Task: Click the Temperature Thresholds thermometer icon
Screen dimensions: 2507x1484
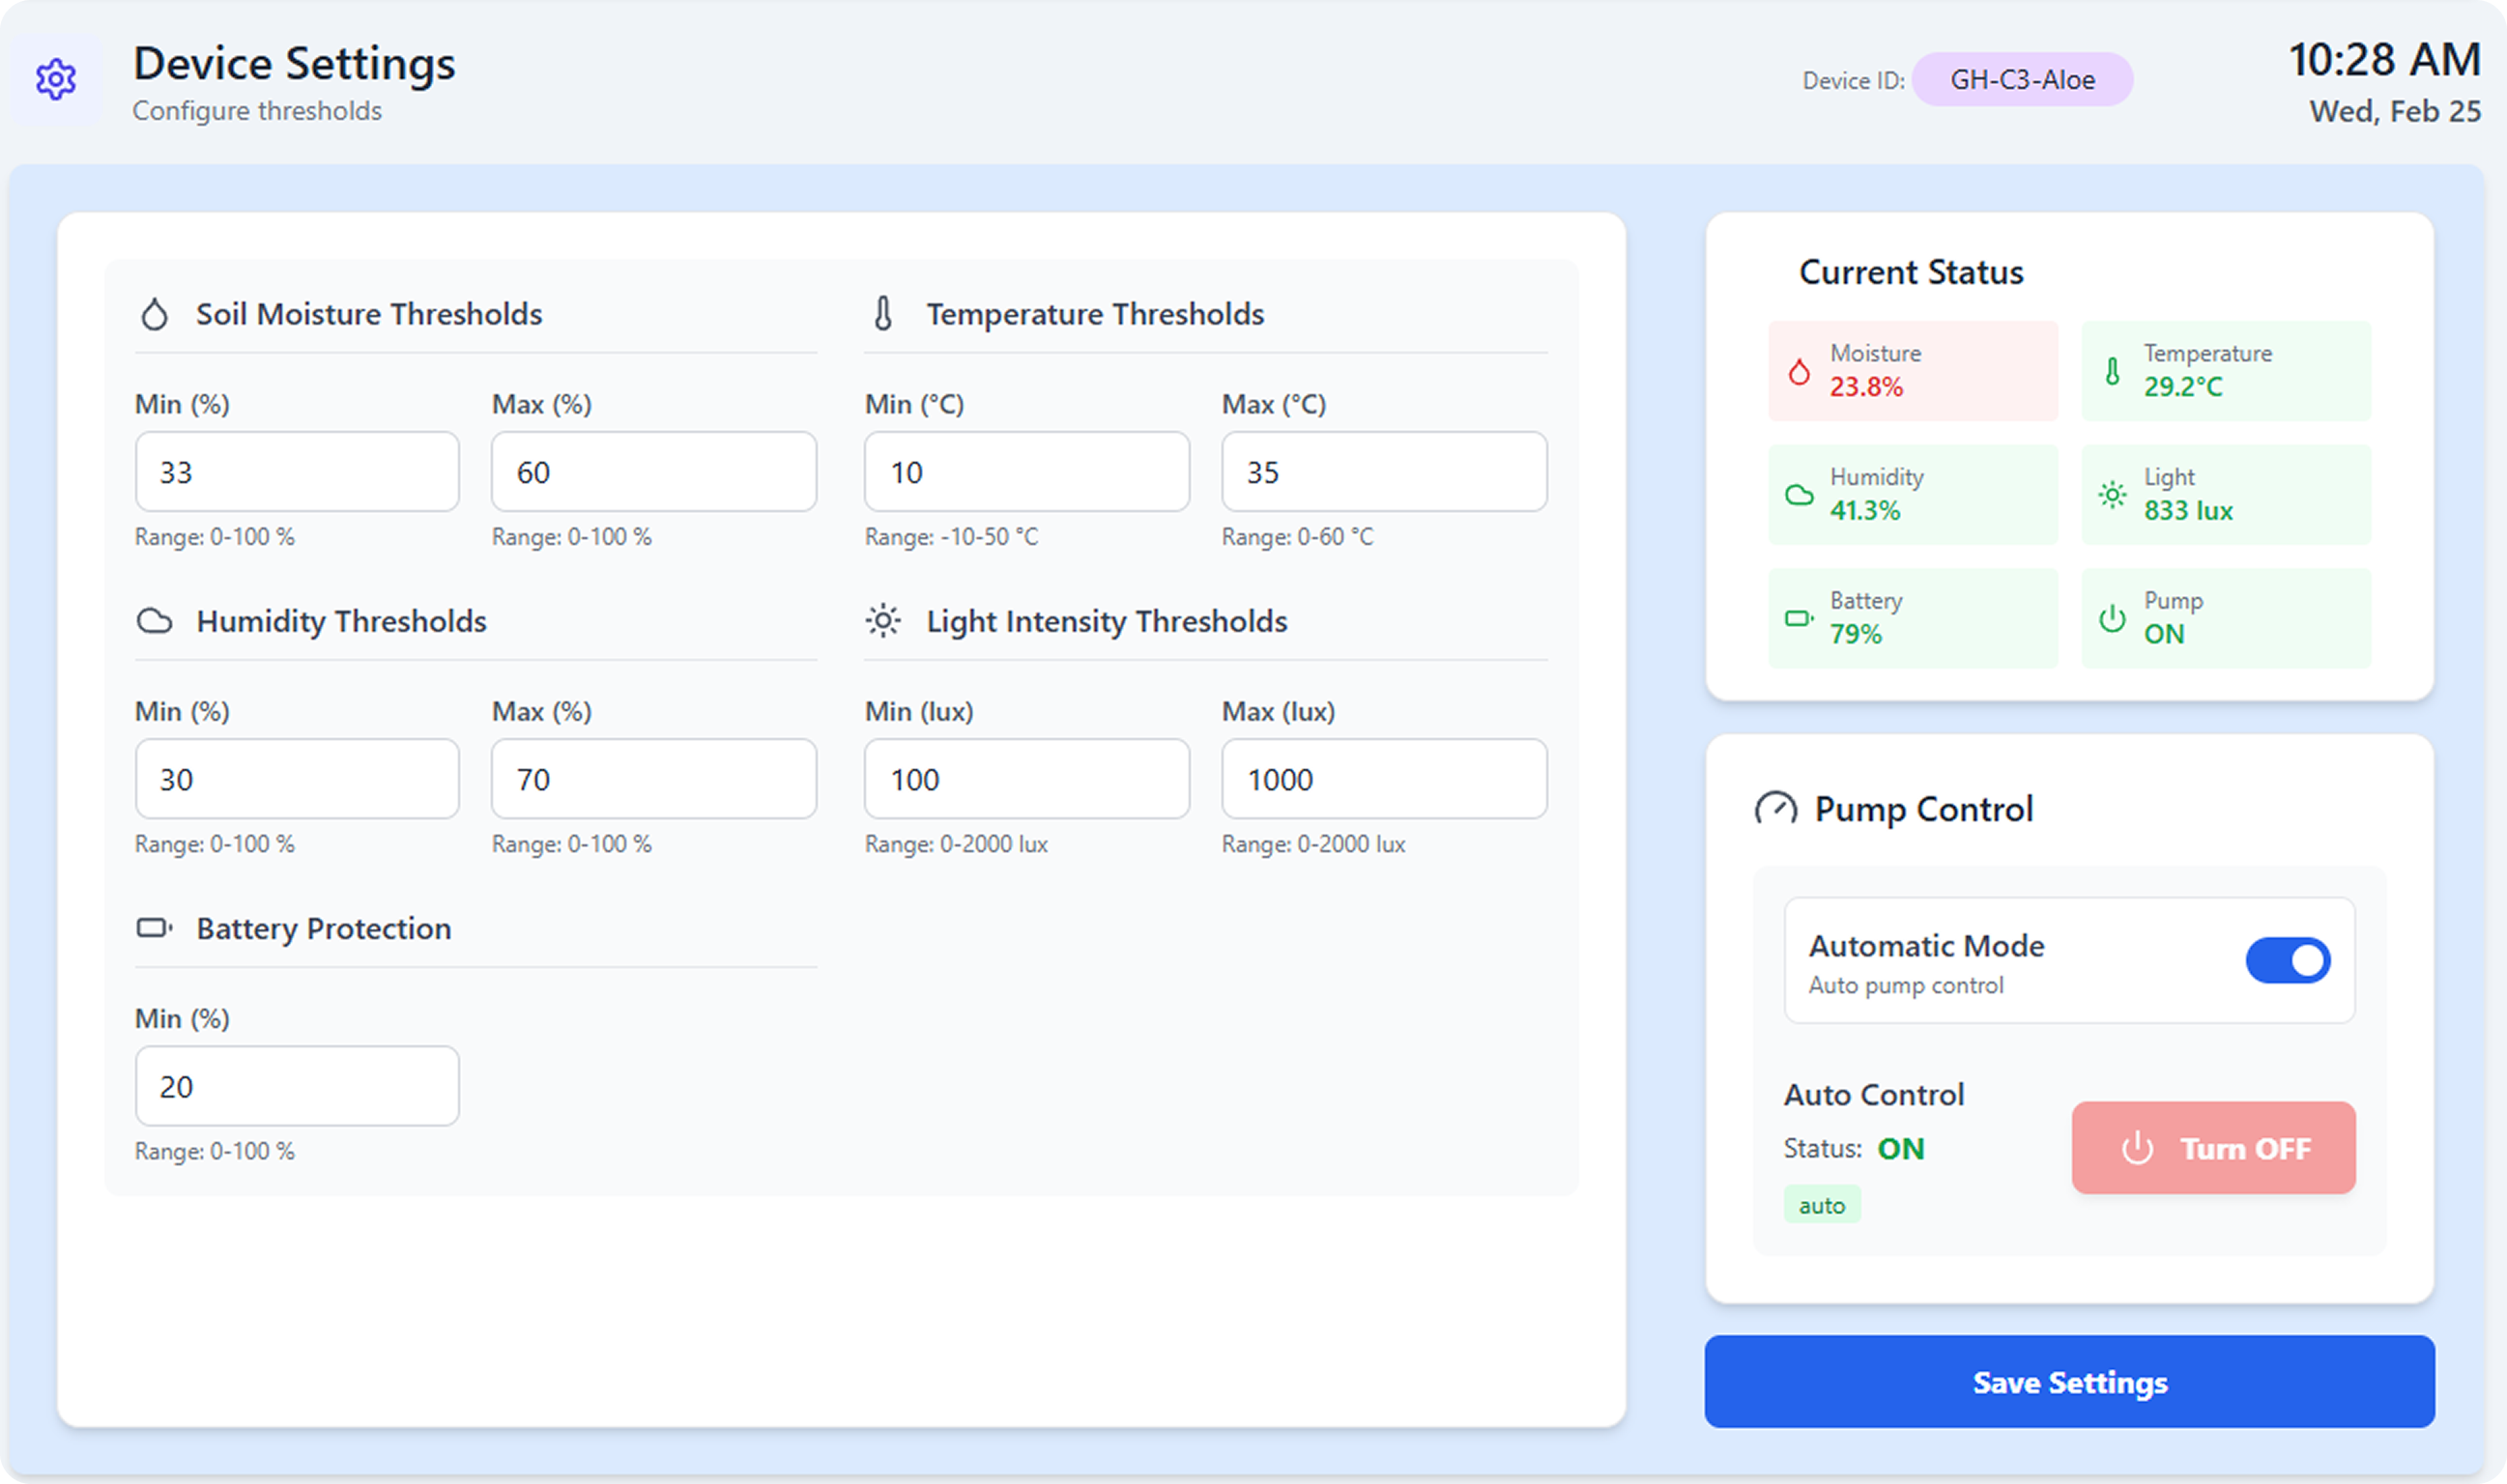Action: 883,314
